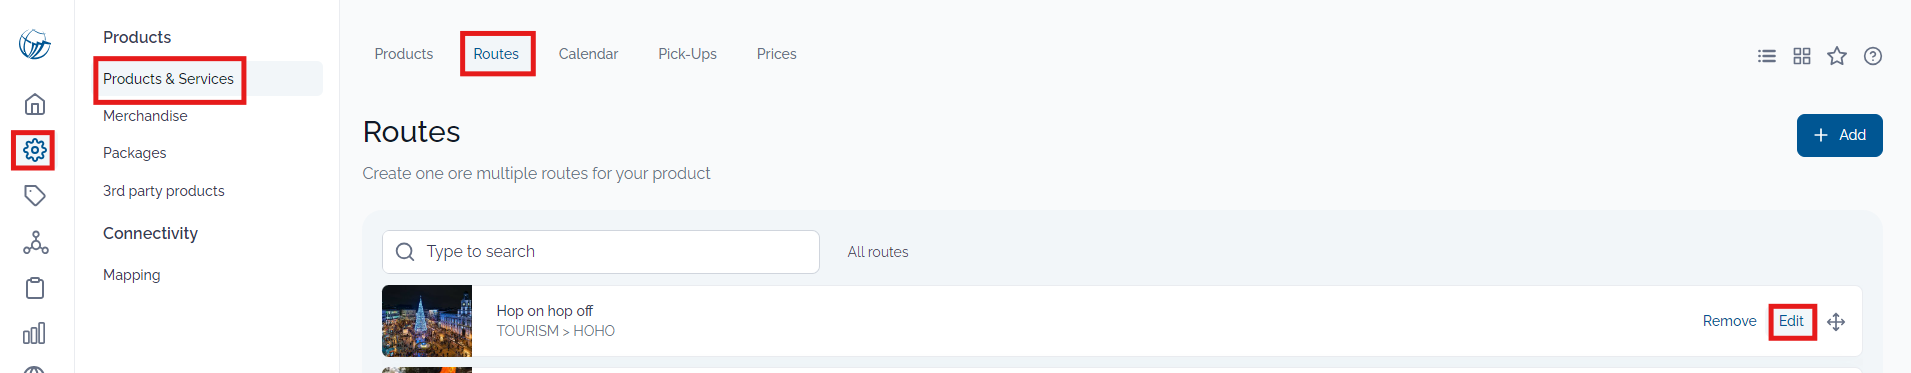Viewport: 1911px width, 373px height.
Task: Select the Prices tab
Action: pyautogui.click(x=776, y=54)
